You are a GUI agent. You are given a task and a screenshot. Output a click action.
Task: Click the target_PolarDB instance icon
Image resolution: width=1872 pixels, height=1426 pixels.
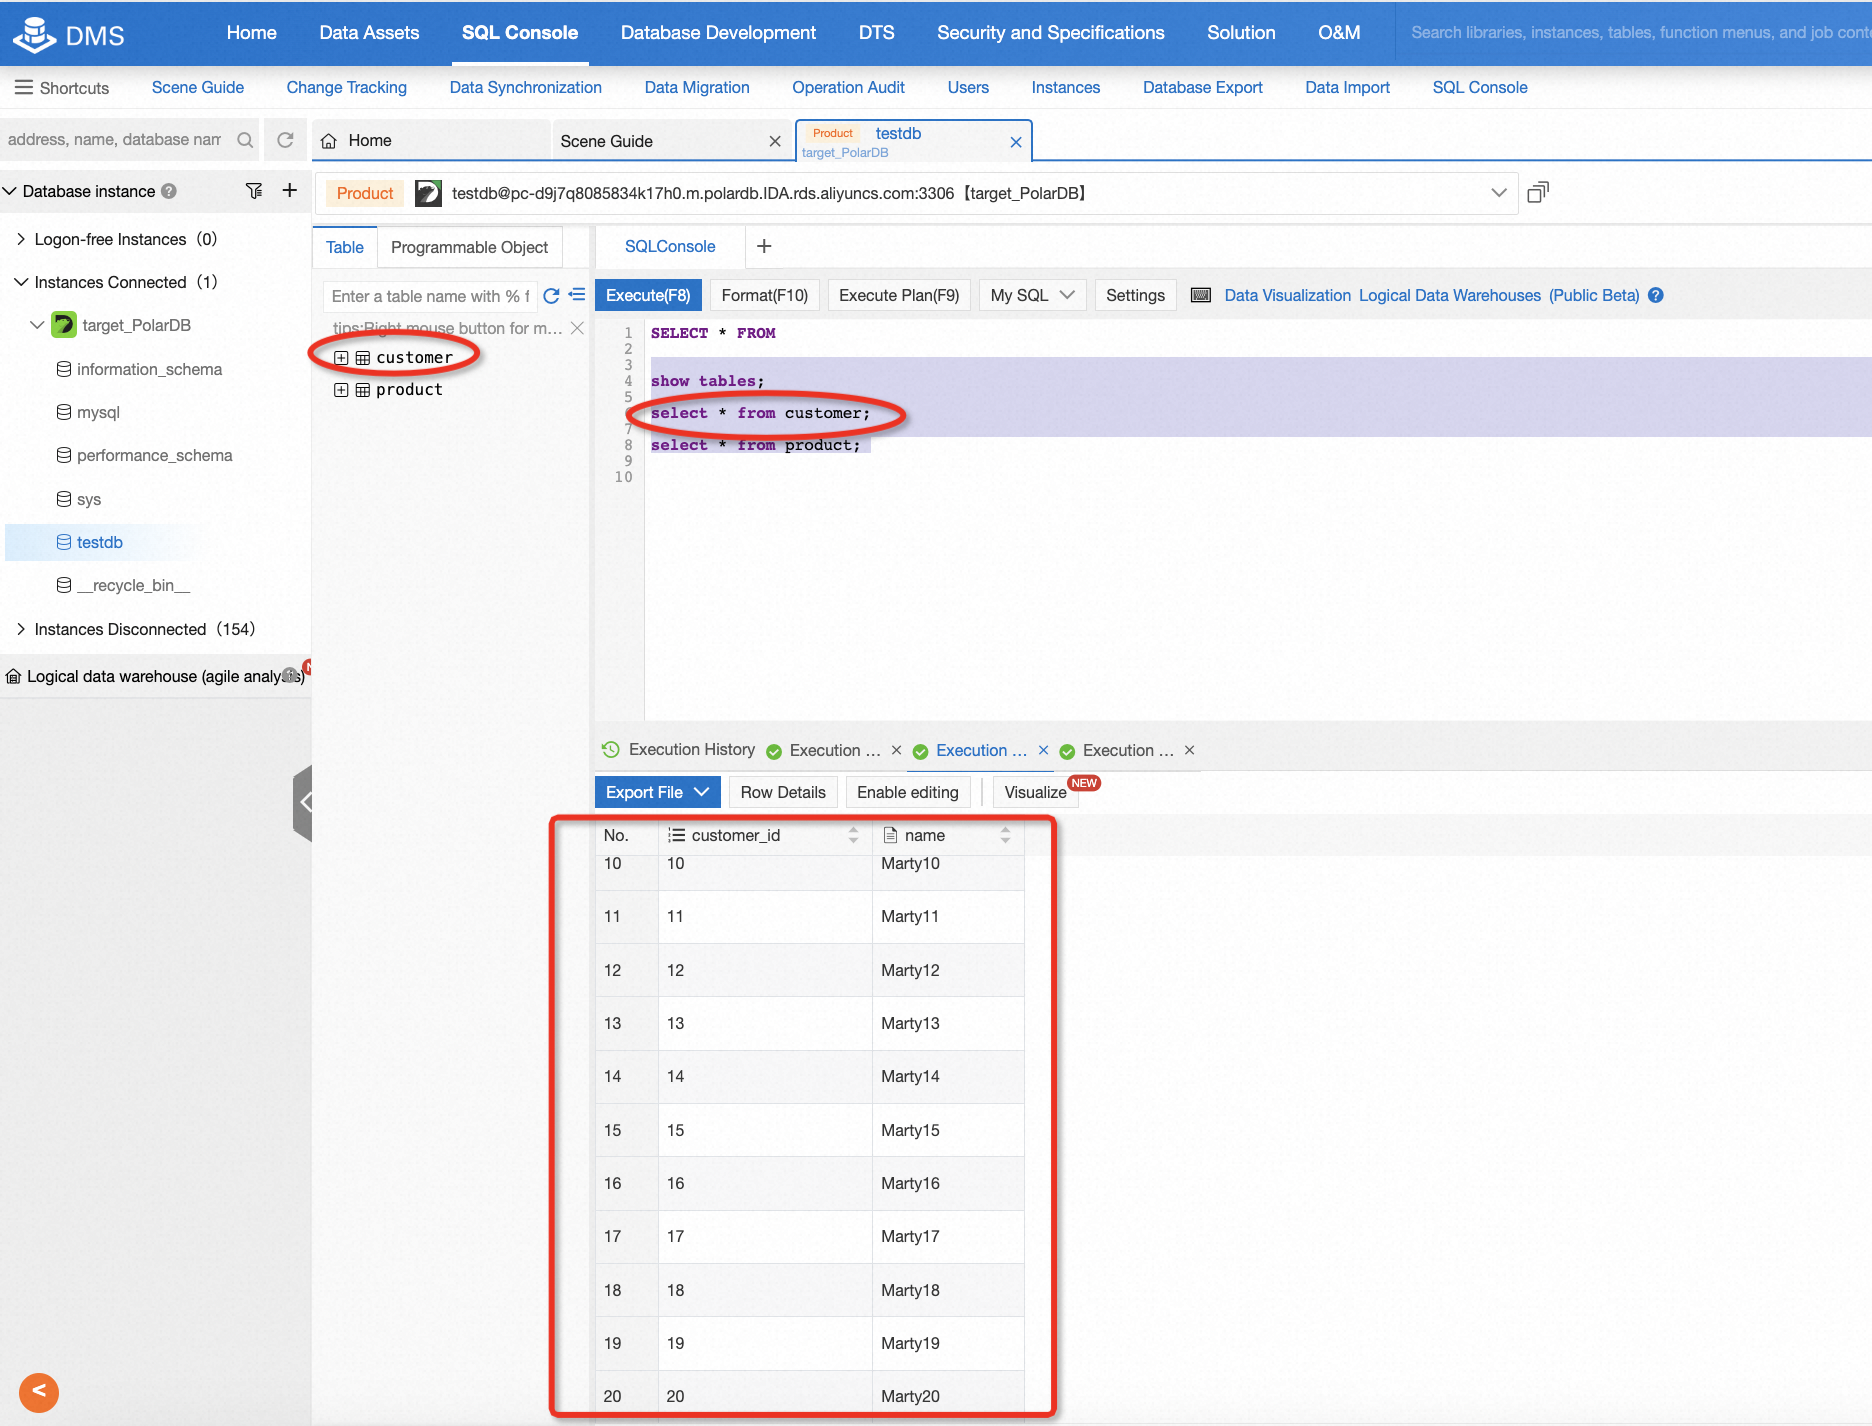coord(64,325)
